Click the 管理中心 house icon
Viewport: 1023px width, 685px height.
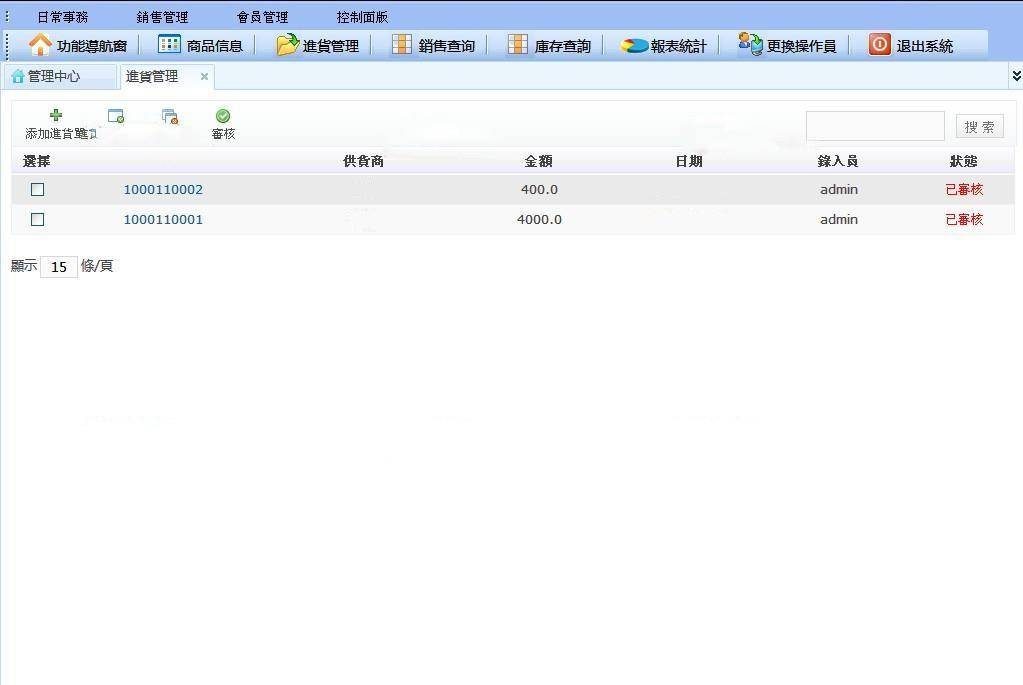point(18,77)
